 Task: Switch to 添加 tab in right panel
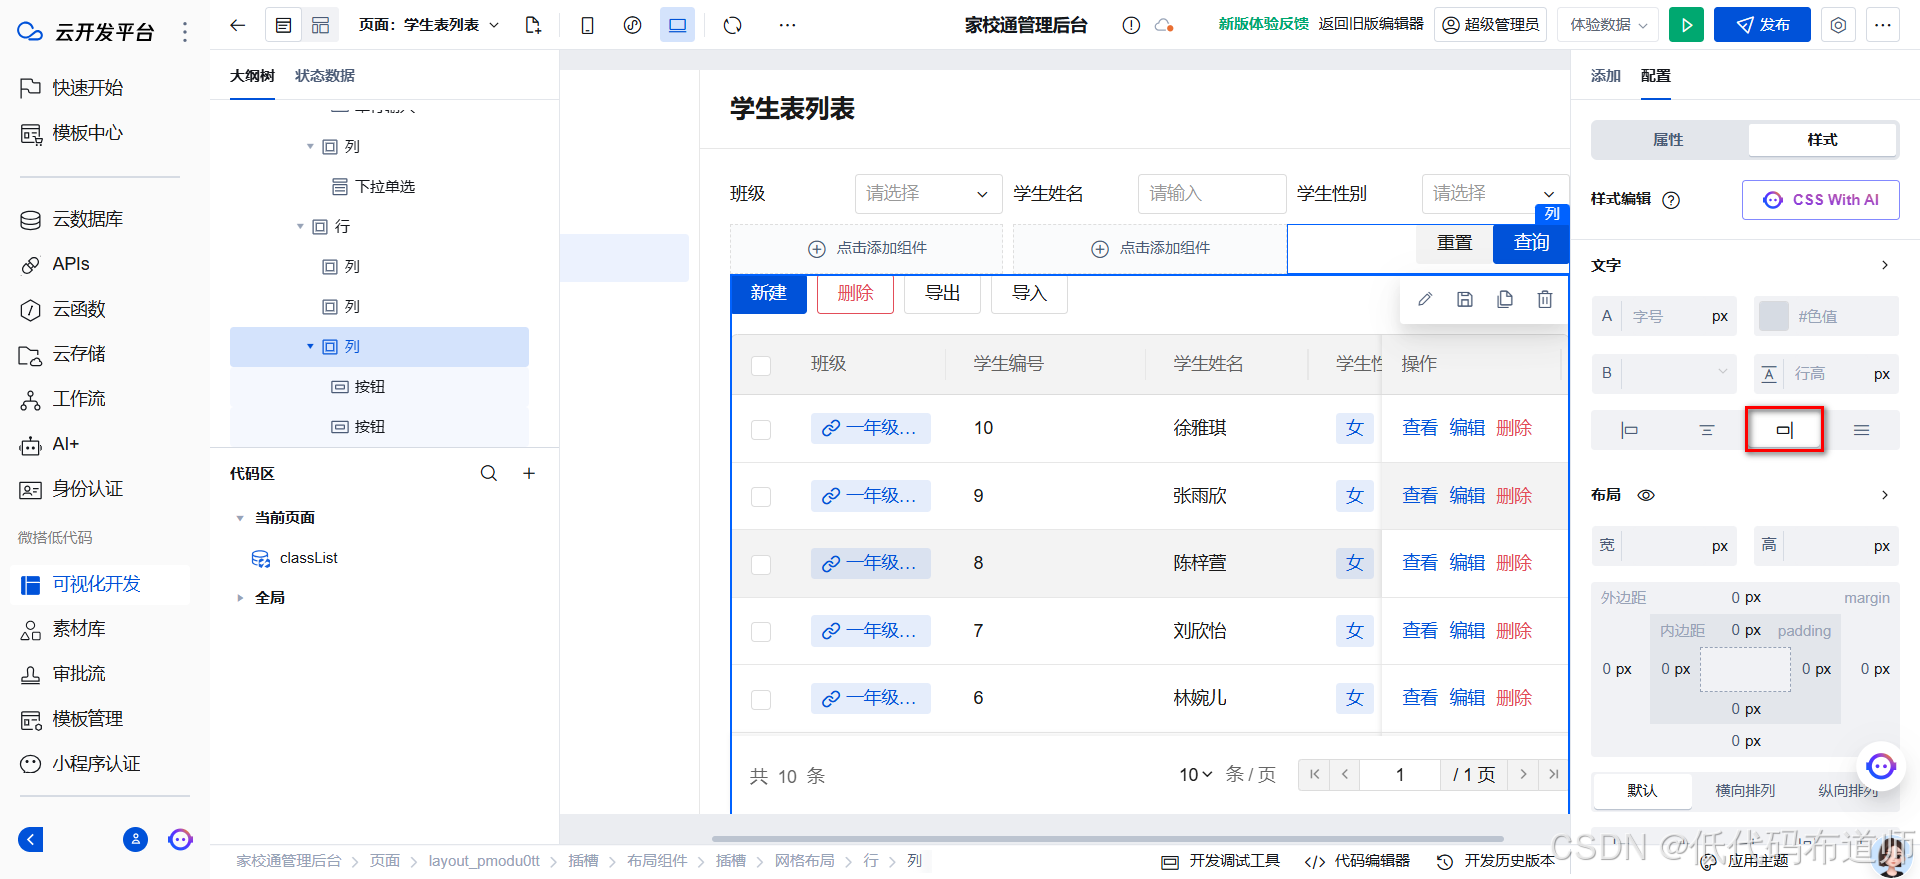pyautogui.click(x=1605, y=76)
